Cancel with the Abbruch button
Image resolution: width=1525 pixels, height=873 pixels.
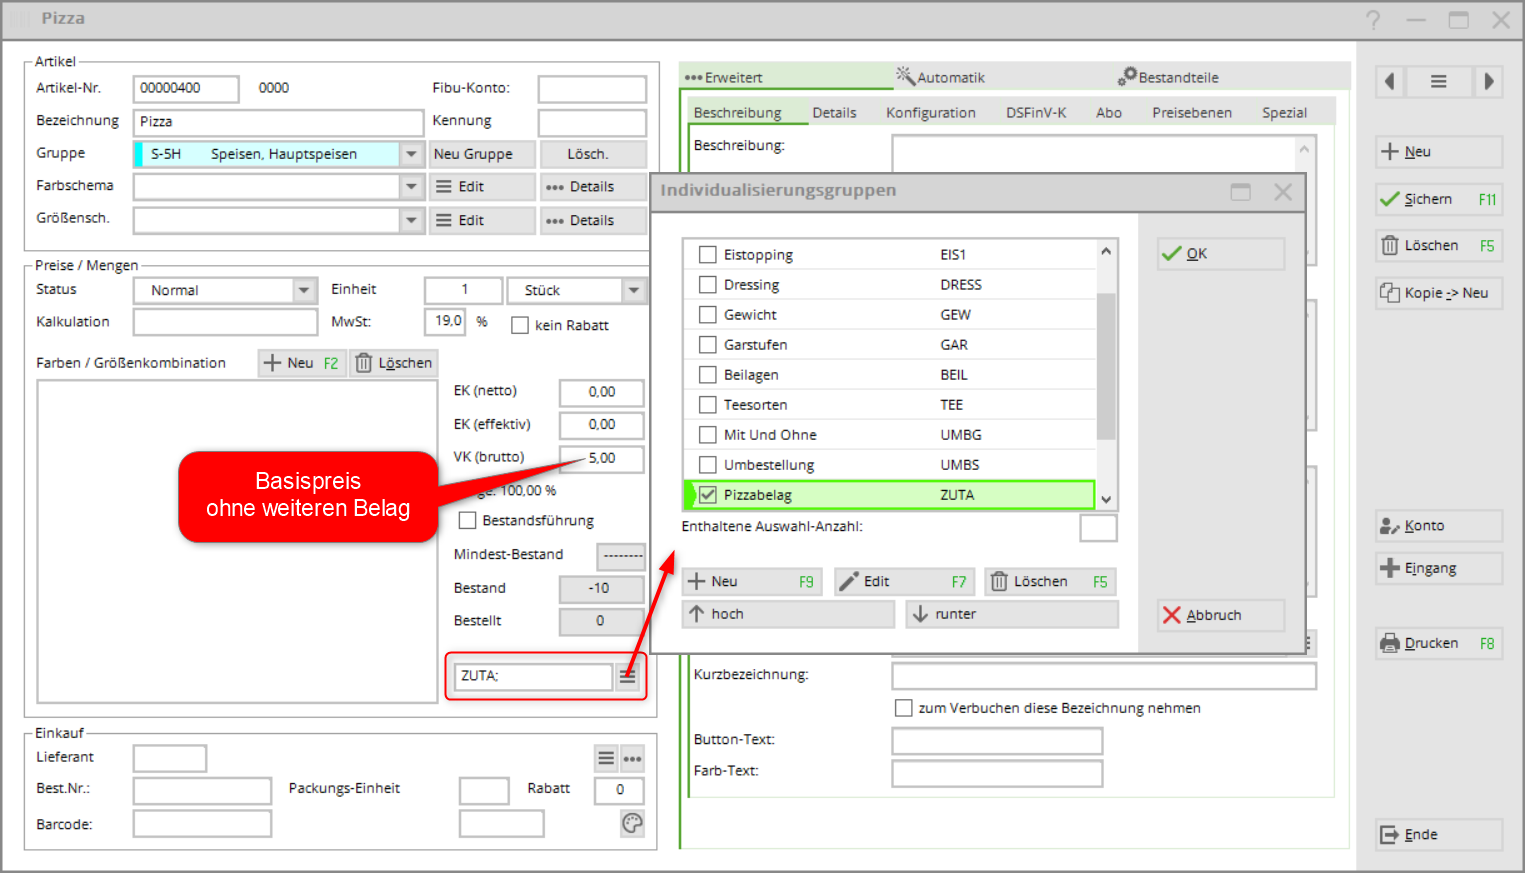(x=1220, y=615)
